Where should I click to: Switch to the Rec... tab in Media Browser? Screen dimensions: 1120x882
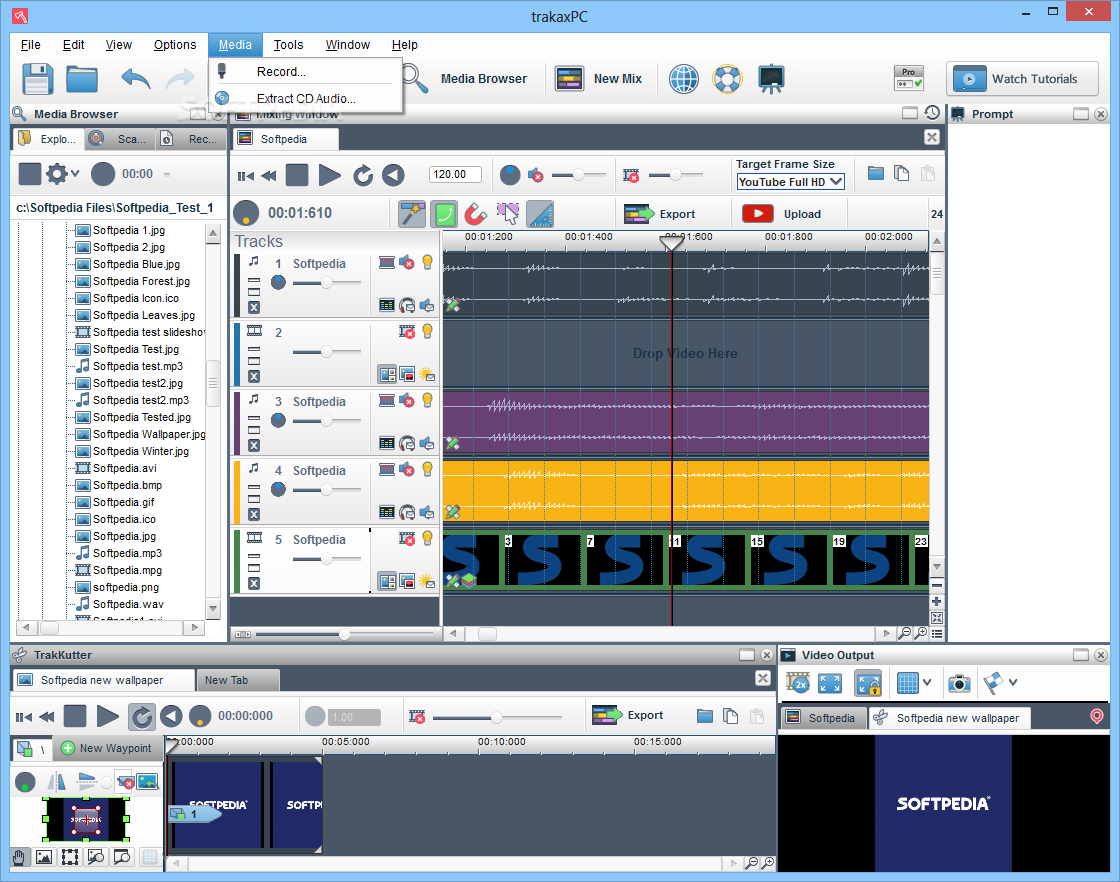pyautogui.click(x=190, y=139)
